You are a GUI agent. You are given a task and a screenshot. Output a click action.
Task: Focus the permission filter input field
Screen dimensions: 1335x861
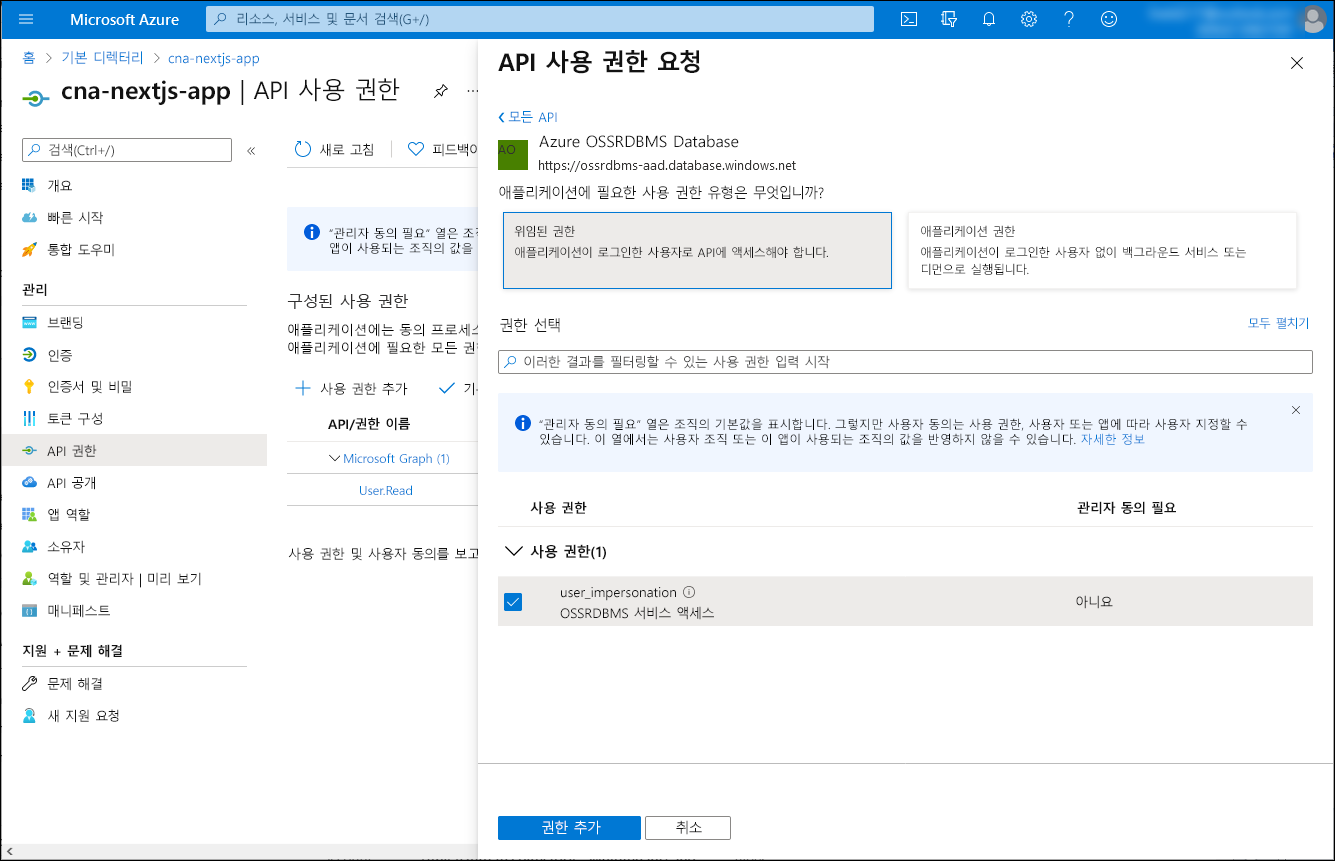(905, 361)
